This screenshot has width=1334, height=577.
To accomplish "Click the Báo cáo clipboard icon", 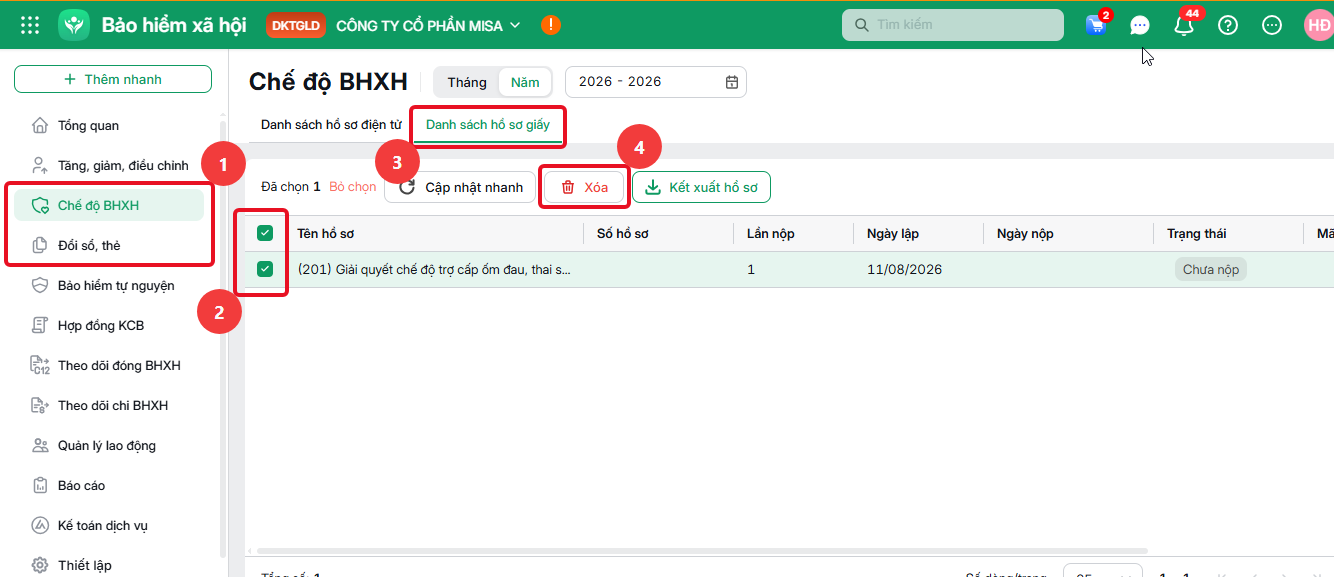I will click(x=40, y=485).
